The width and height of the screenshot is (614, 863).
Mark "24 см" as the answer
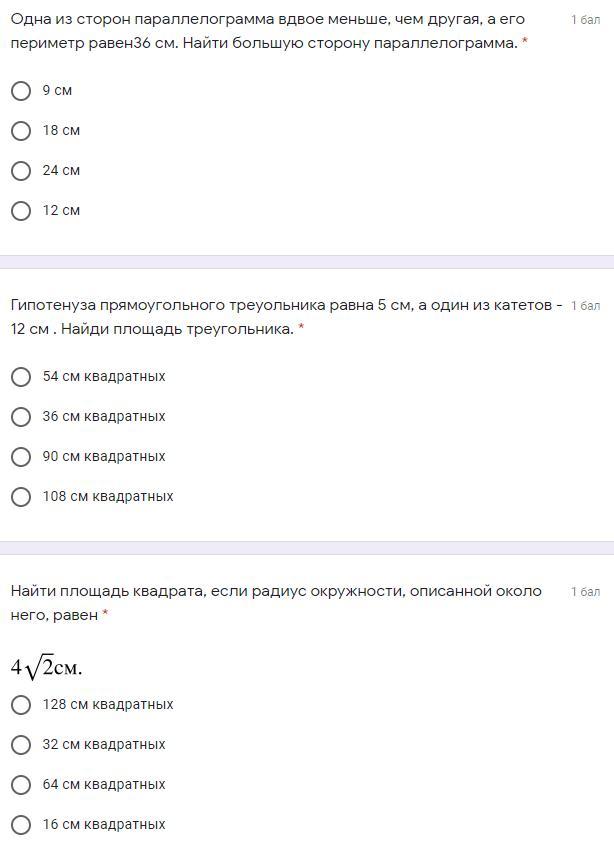click(x=21, y=171)
